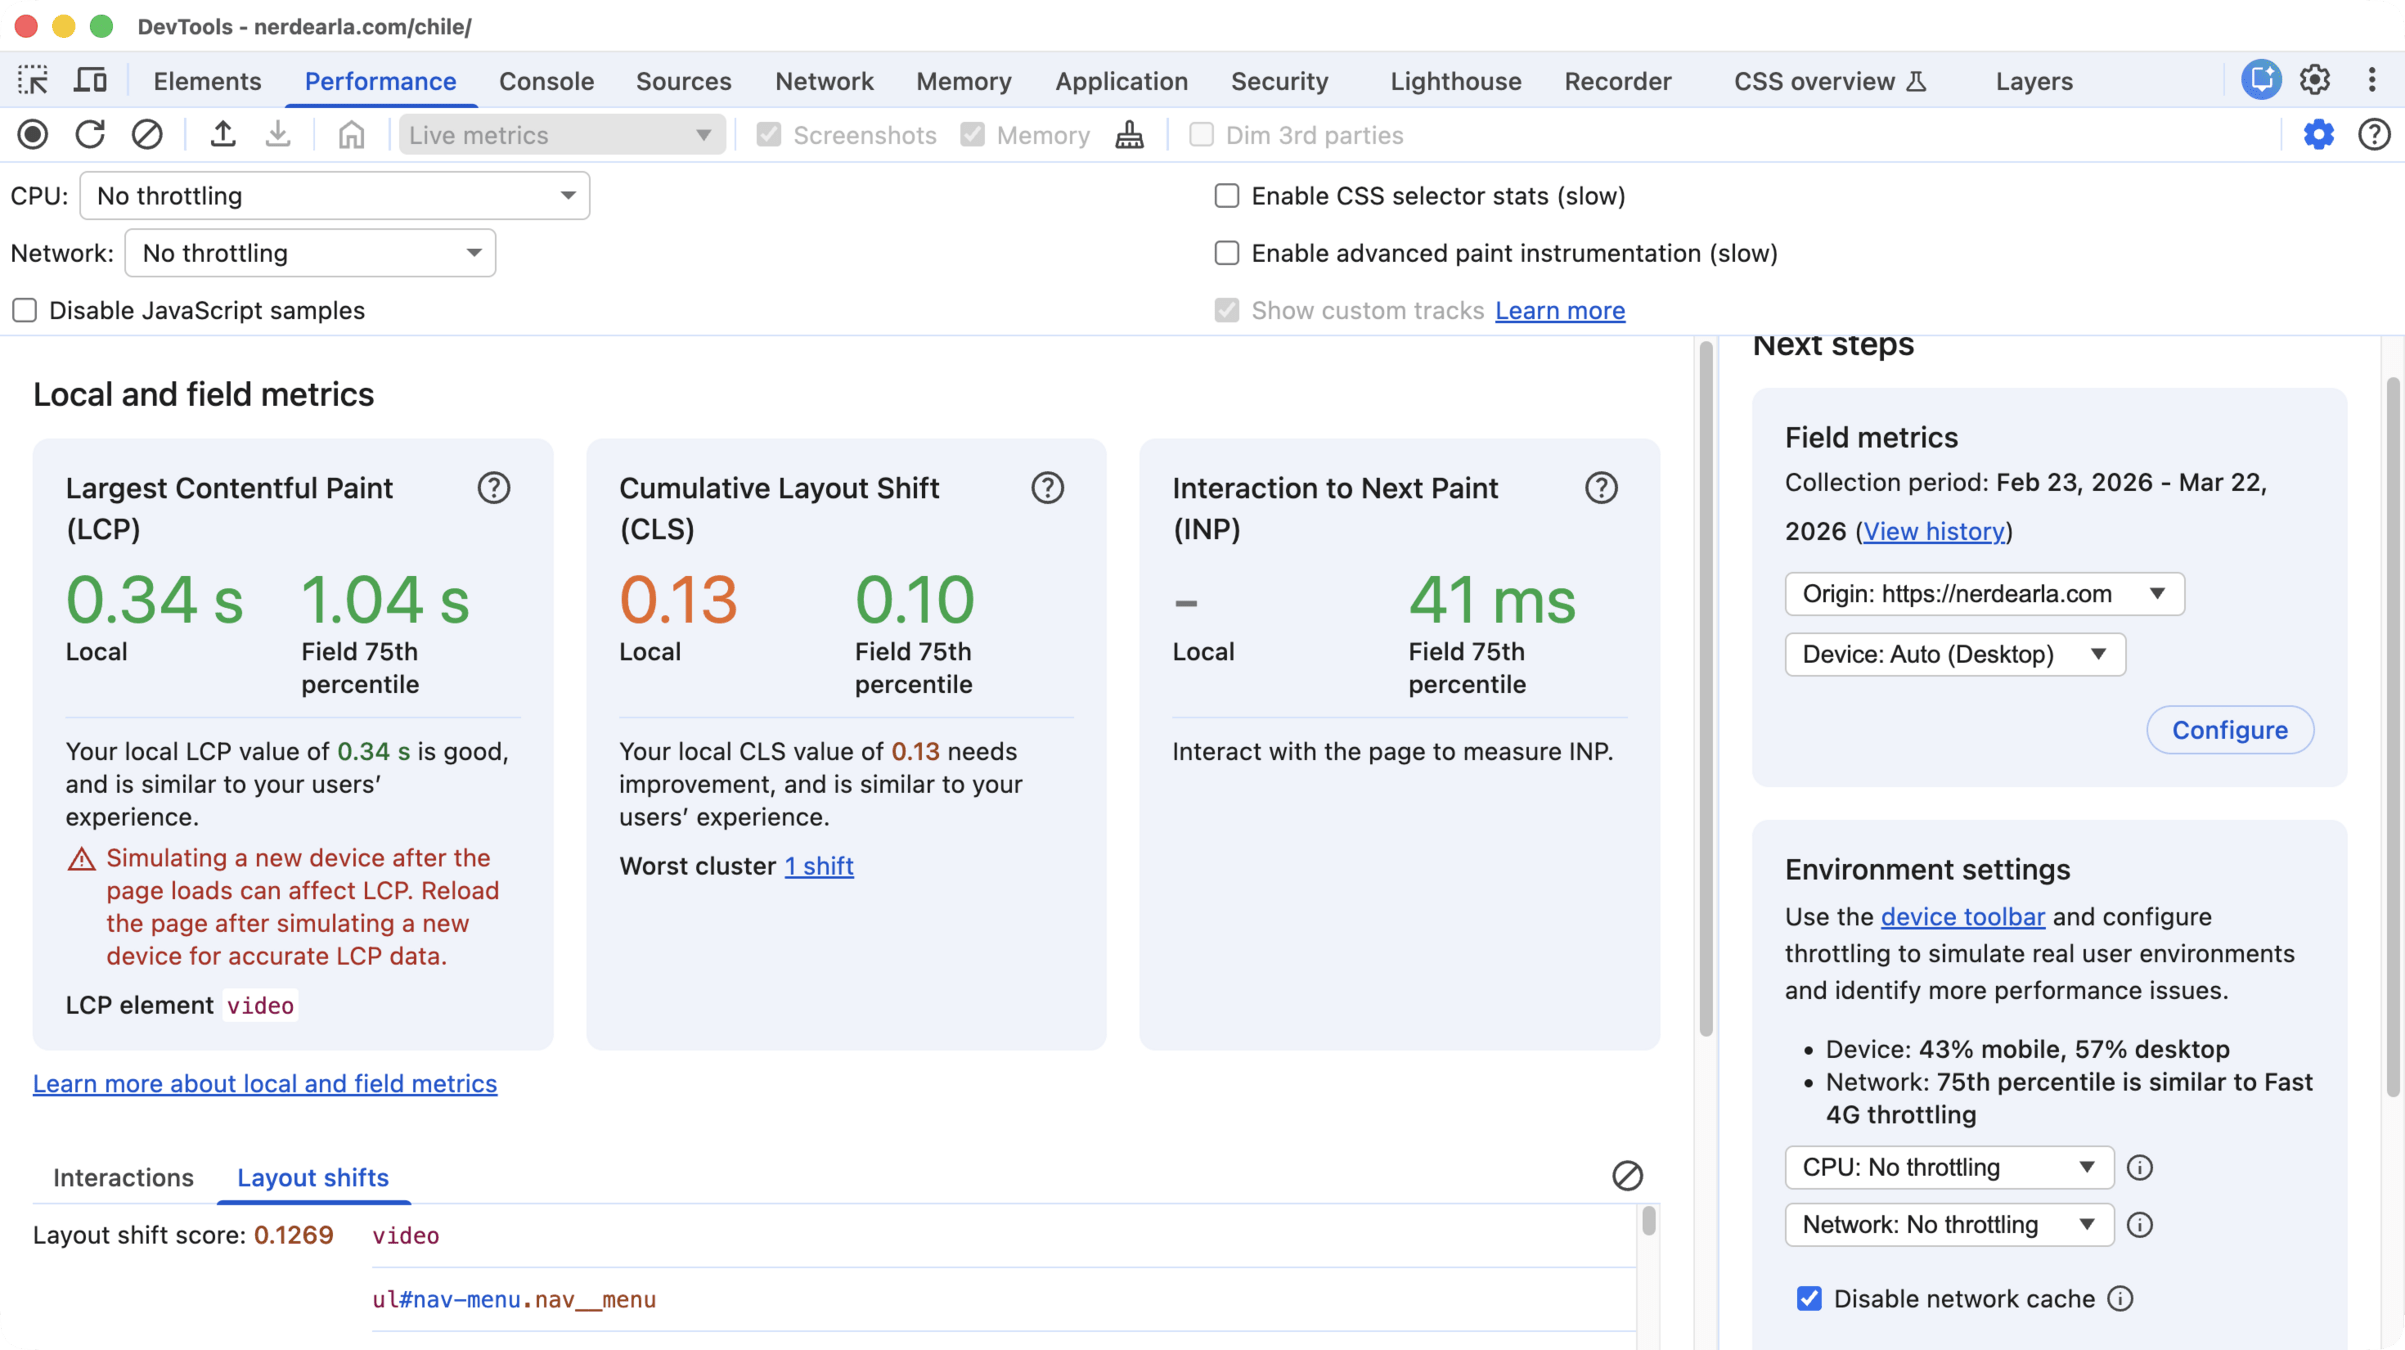Click the Configure button
The height and width of the screenshot is (1350, 2405).
coord(2229,730)
